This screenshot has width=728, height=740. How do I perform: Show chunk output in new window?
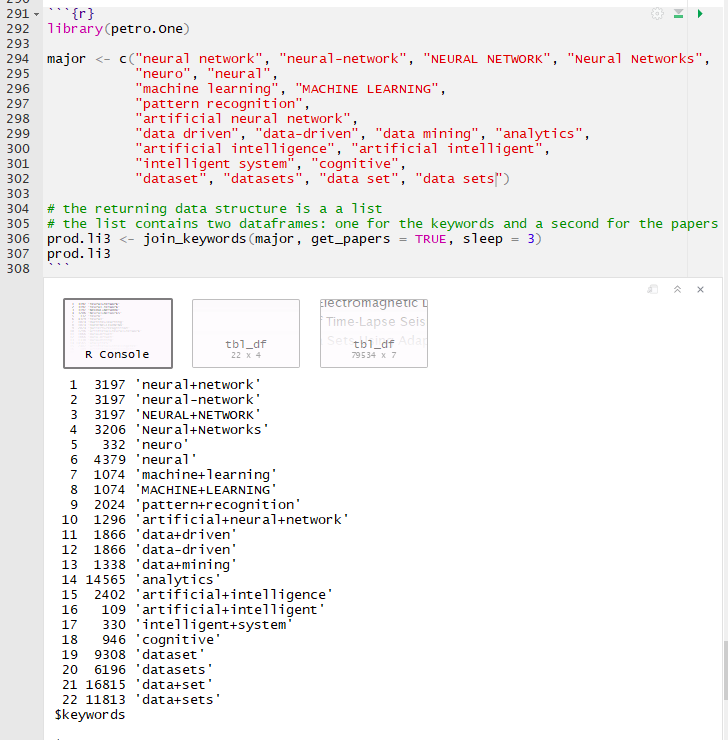tap(653, 289)
